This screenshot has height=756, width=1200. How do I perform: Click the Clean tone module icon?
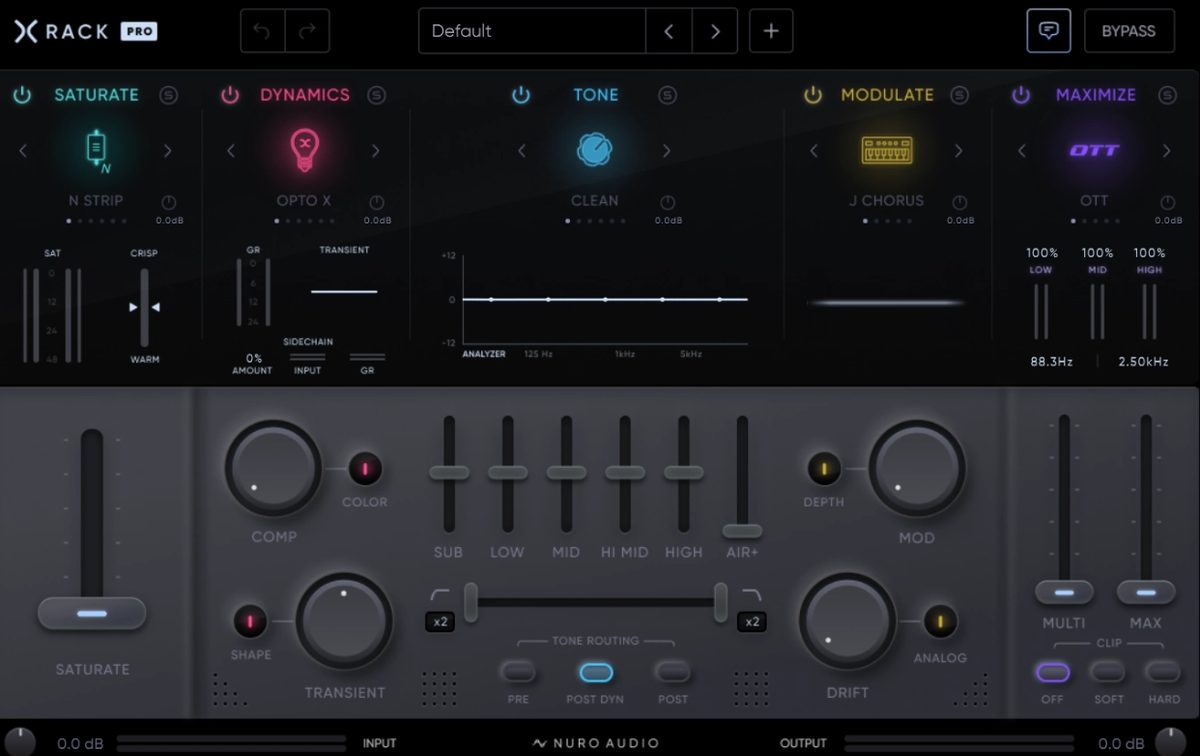click(595, 150)
